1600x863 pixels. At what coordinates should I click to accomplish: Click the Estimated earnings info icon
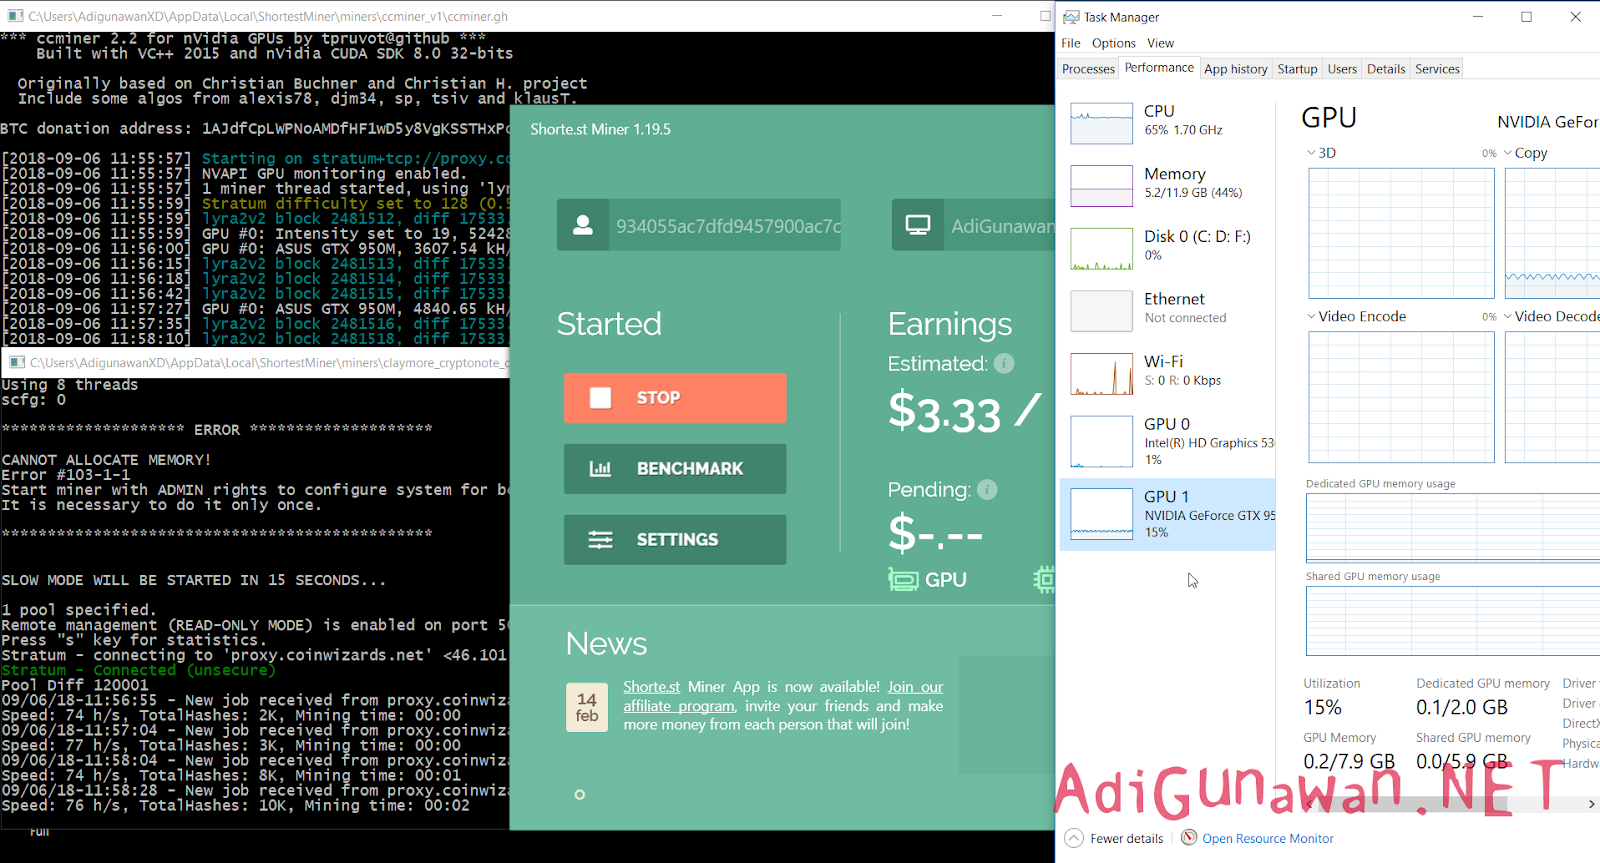click(x=1004, y=363)
